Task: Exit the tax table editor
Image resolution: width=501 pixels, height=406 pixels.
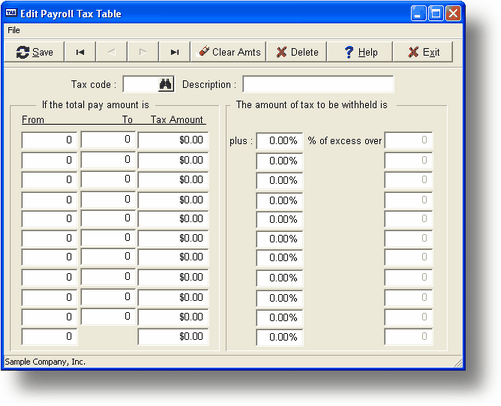Action: [x=423, y=52]
